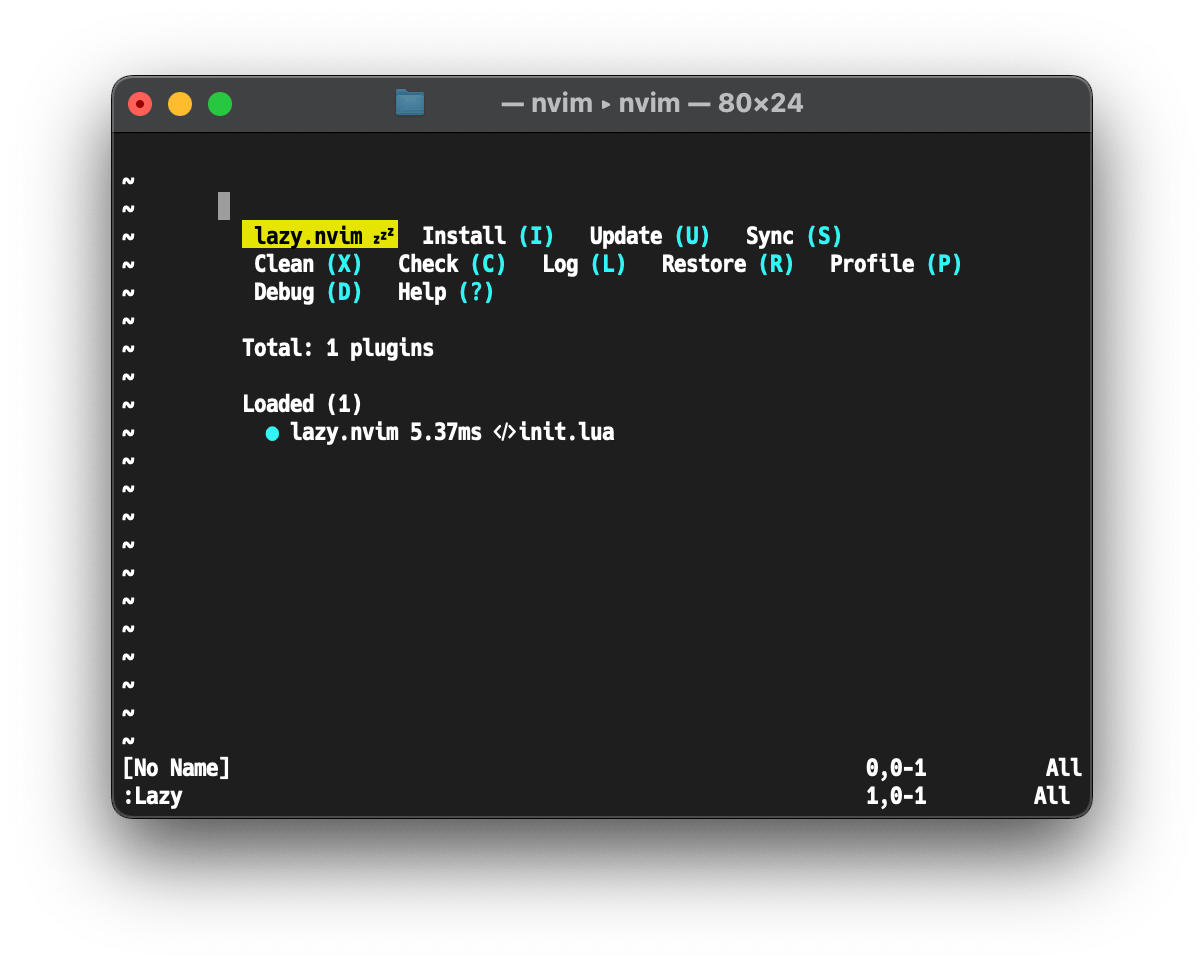1204x966 pixels.
Task: Click the Total: 1 plugins text
Action: 338,348
